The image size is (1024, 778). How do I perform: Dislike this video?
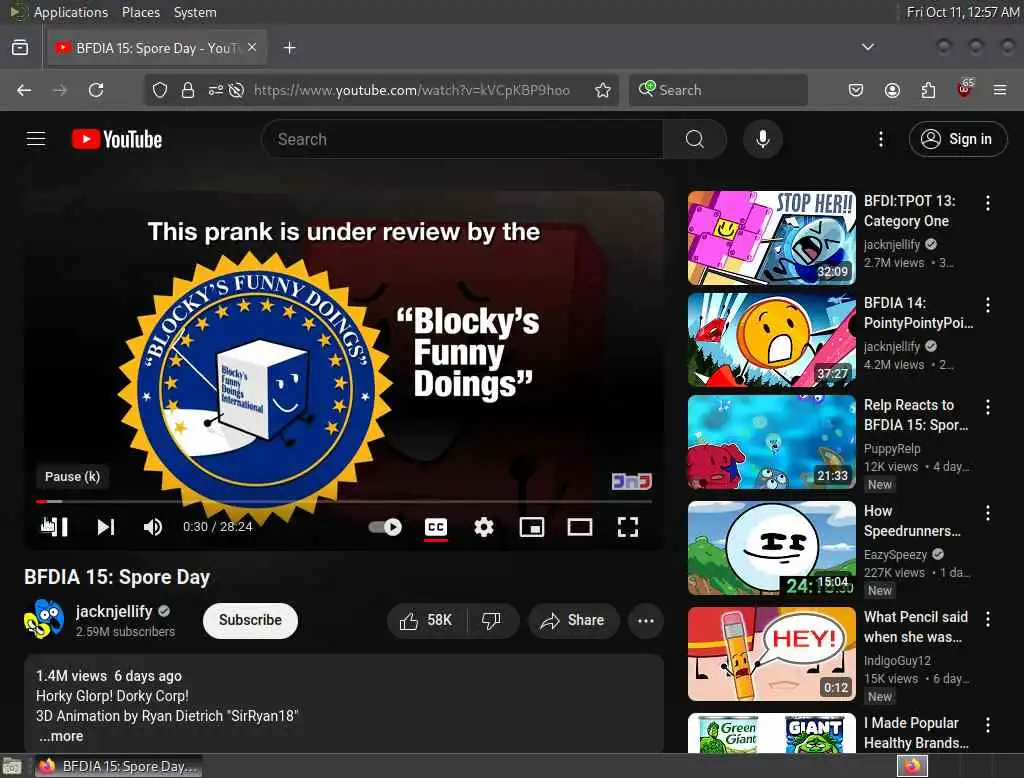[x=491, y=620]
